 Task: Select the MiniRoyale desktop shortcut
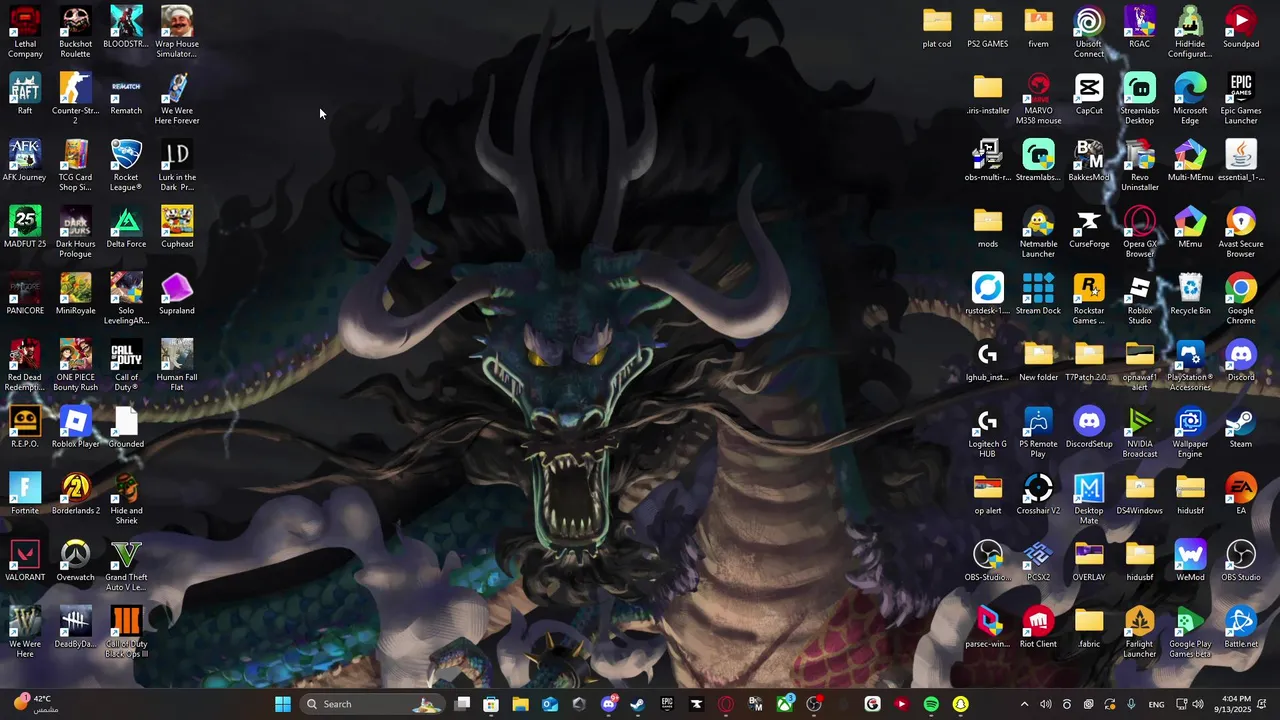[x=75, y=294]
